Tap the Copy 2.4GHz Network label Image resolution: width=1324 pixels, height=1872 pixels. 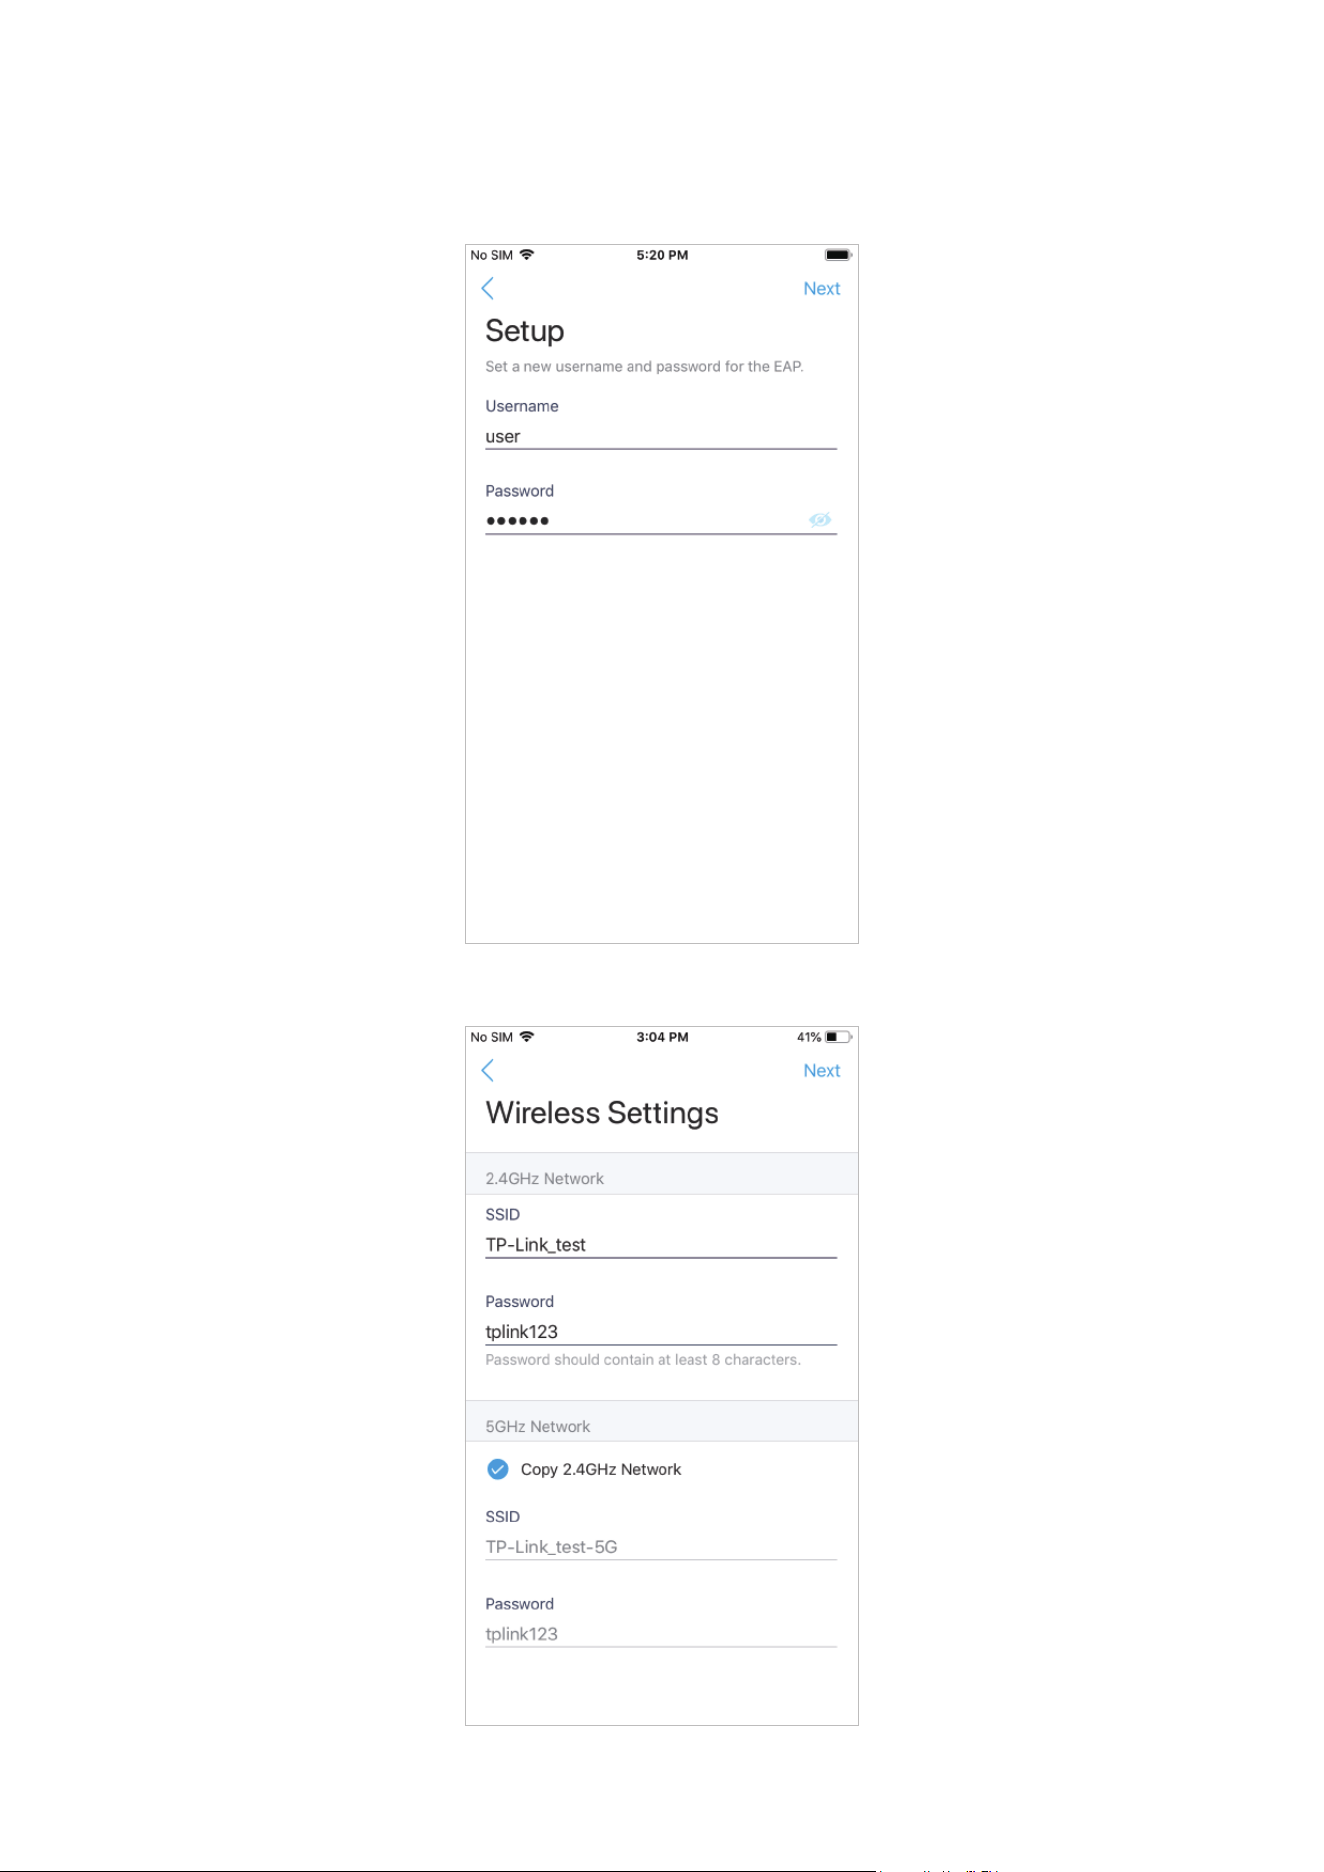coord(600,1469)
